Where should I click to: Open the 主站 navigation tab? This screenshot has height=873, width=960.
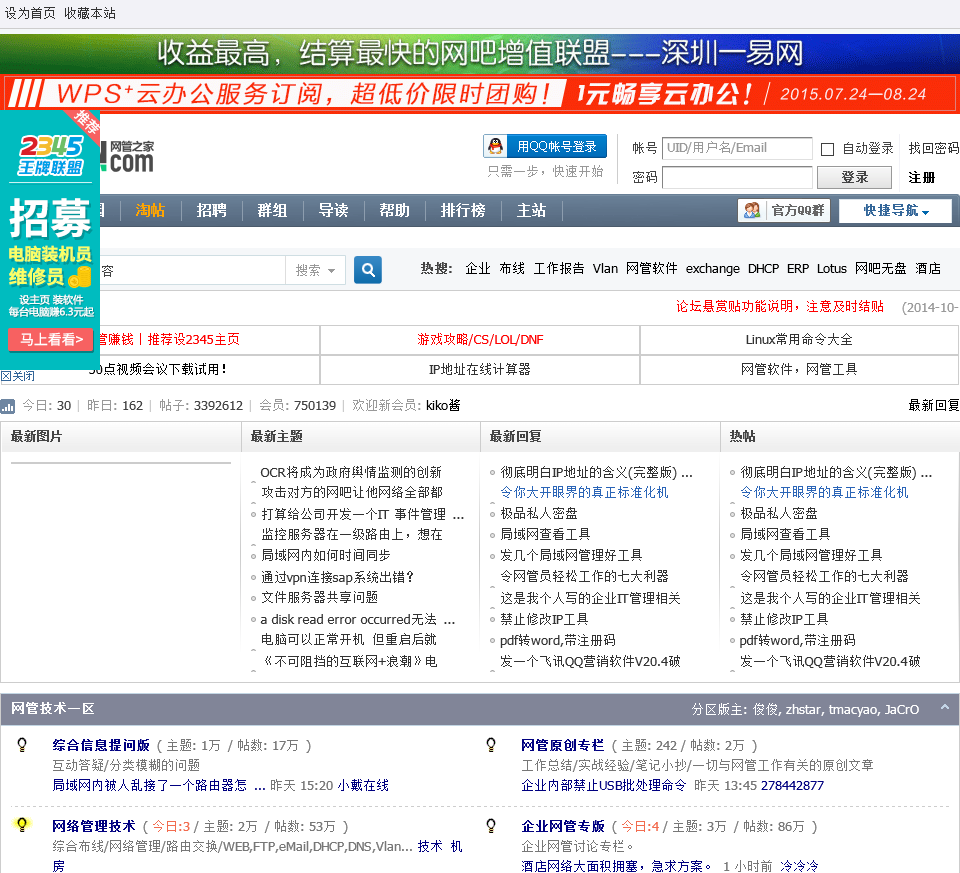point(531,211)
